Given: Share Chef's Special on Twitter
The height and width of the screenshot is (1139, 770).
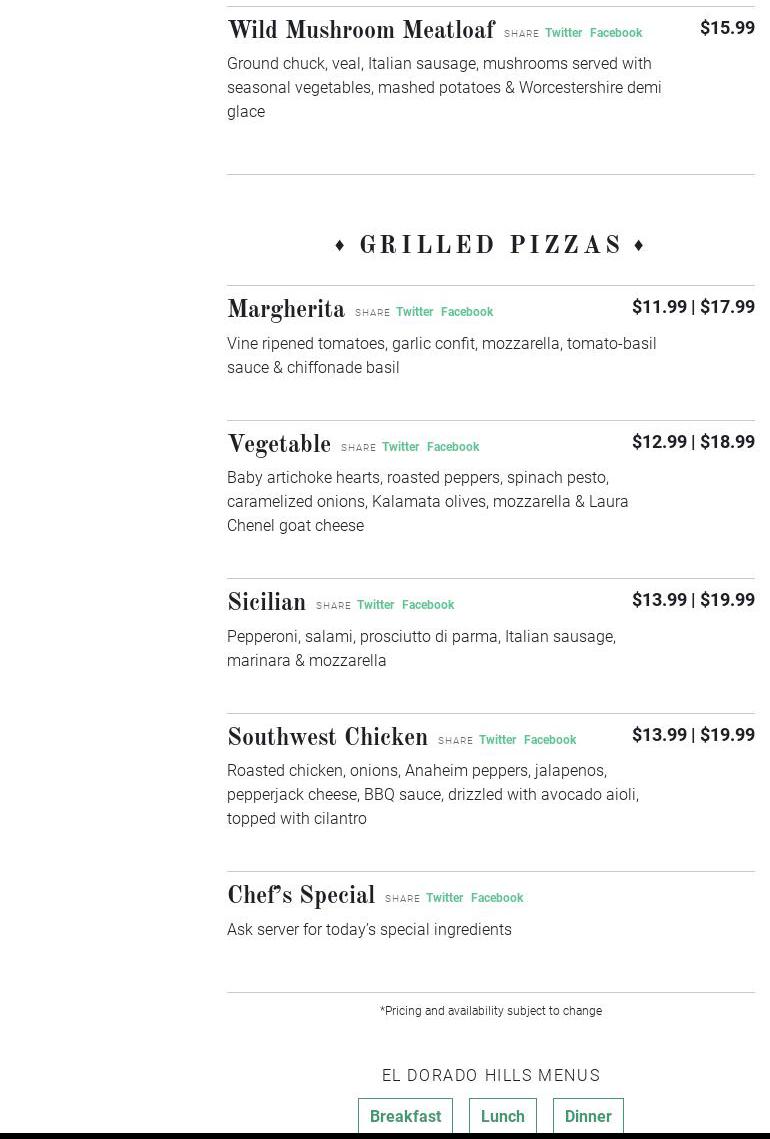Looking at the screenshot, I should 444,898.
